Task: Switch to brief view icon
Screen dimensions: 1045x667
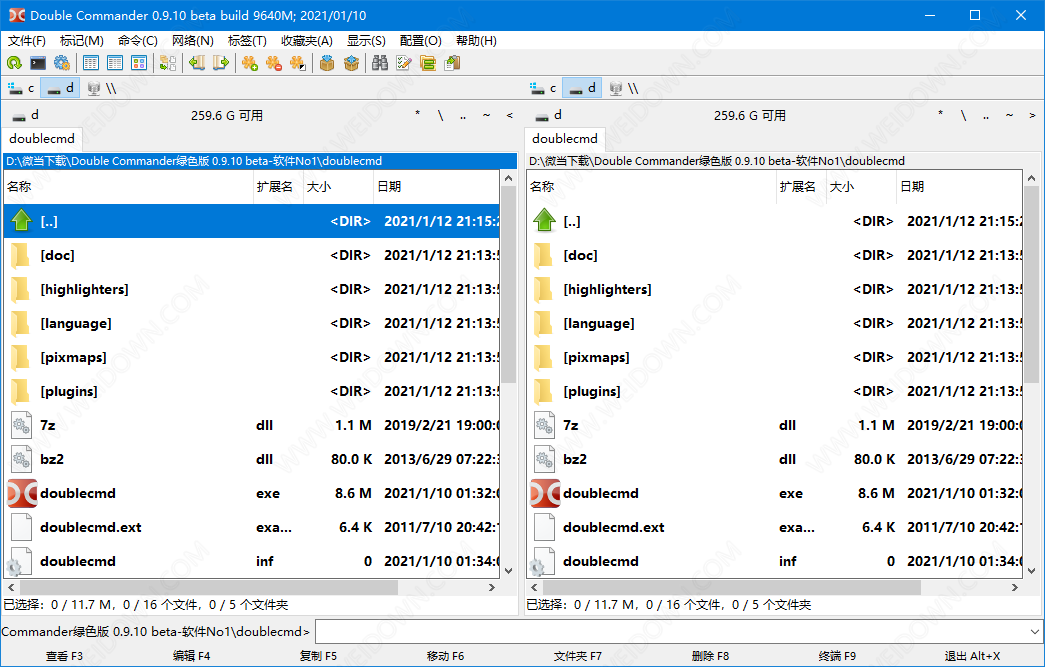Action: click(x=91, y=63)
